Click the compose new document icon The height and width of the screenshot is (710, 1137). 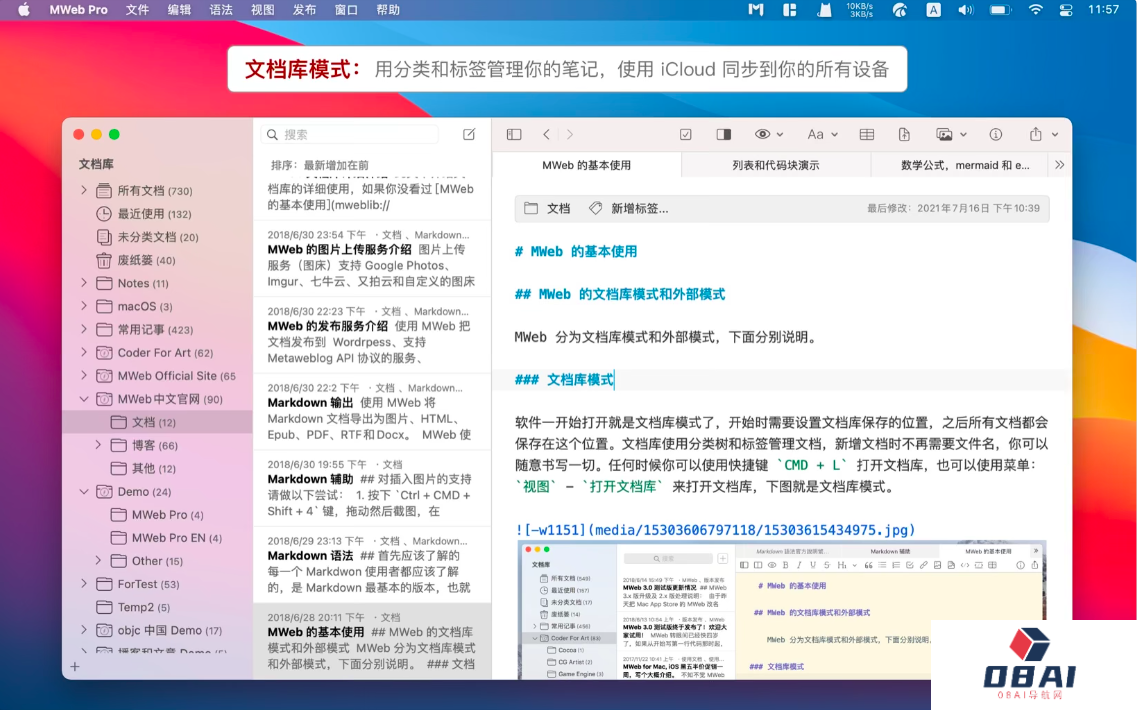point(468,133)
